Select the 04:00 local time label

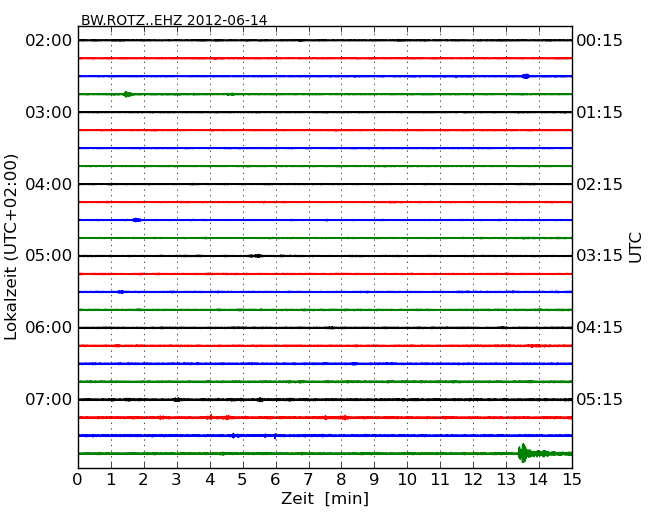coord(49,184)
